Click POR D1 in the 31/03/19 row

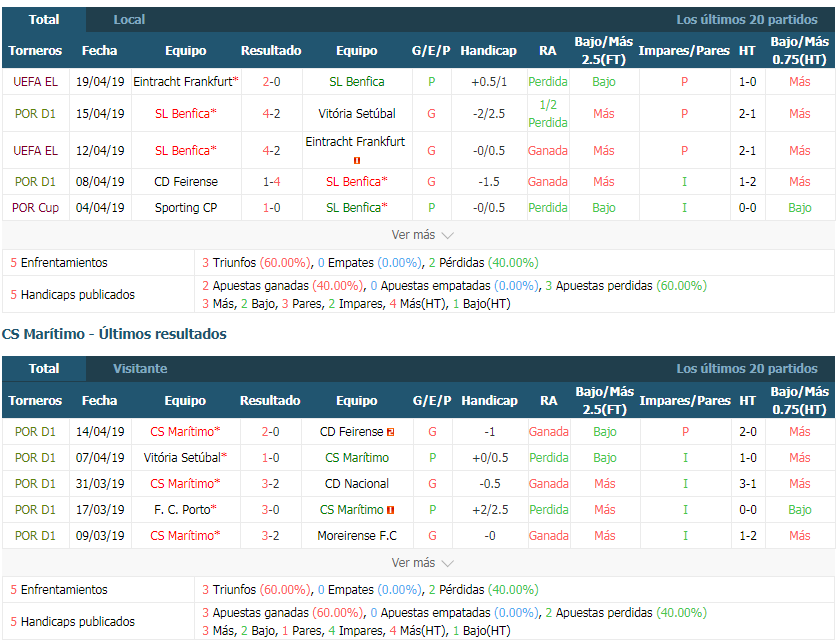[x=35, y=484]
